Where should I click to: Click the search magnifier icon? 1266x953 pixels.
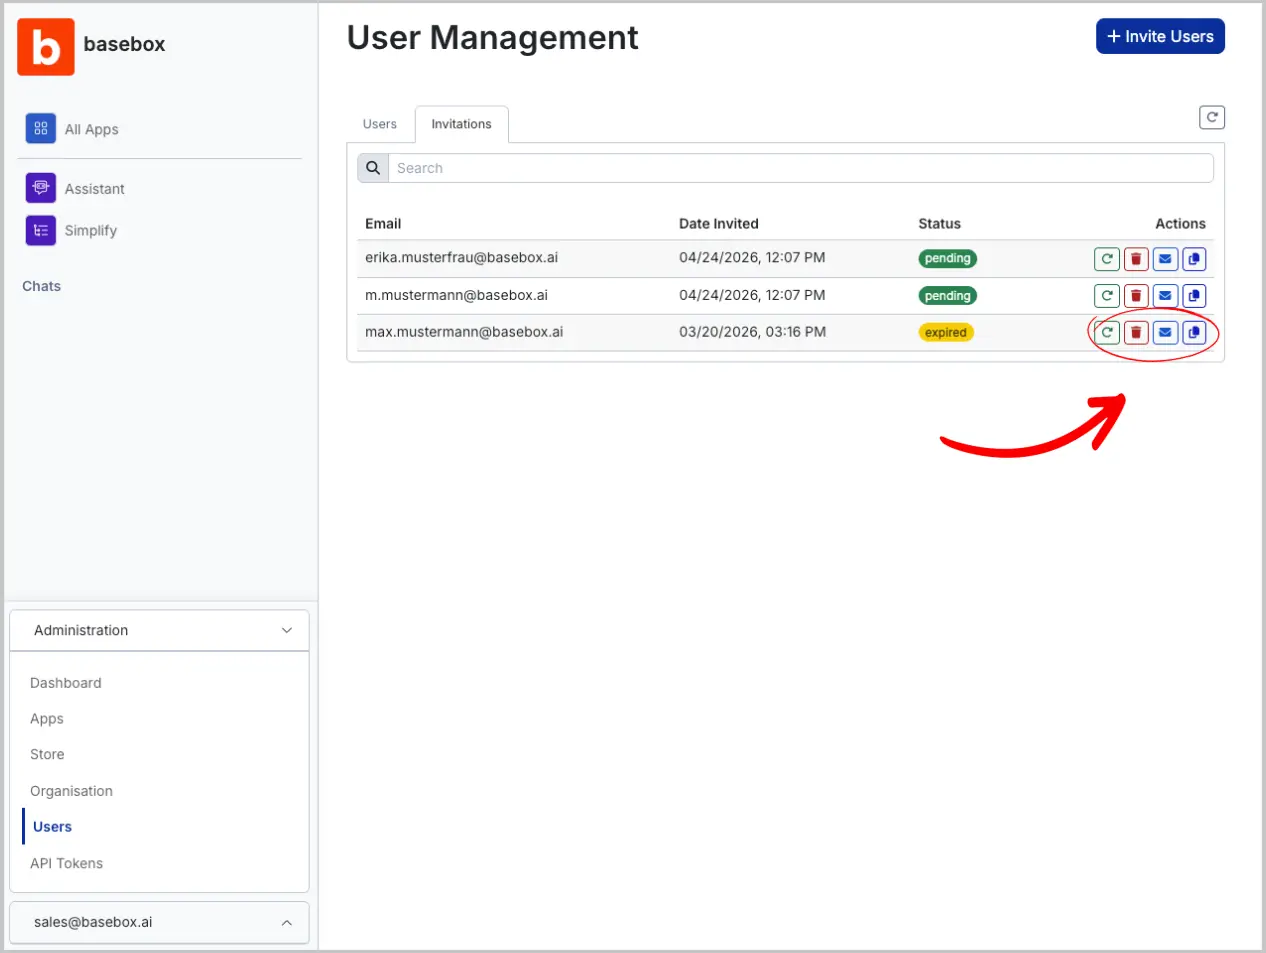373,168
